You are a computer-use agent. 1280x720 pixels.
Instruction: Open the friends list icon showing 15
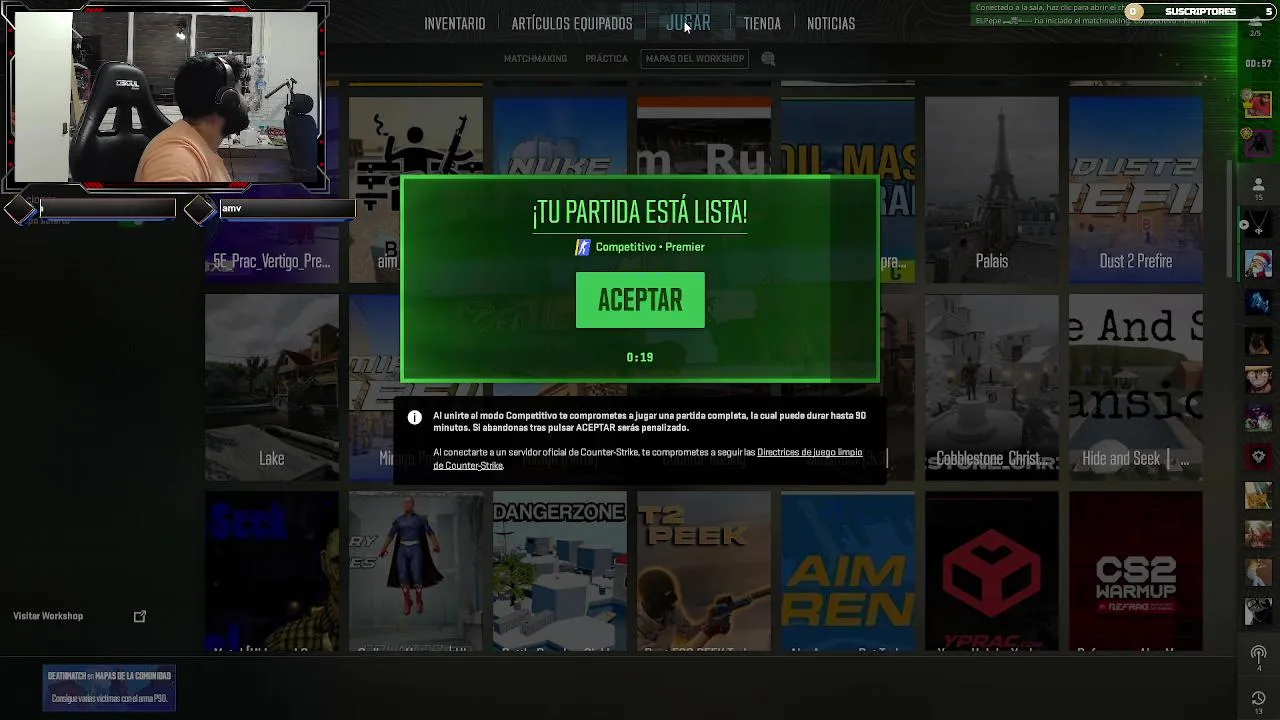click(1258, 188)
